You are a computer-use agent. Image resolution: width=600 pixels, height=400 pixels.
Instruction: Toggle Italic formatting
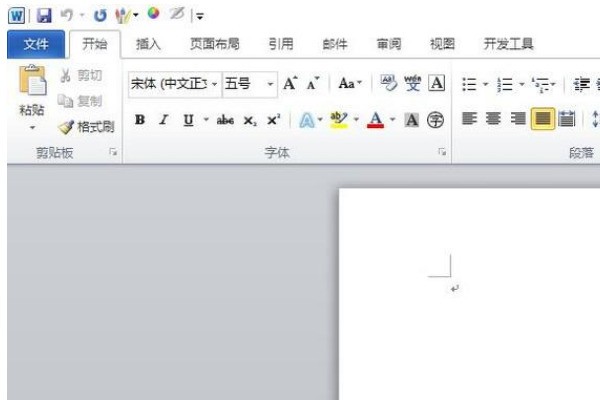[x=163, y=120]
